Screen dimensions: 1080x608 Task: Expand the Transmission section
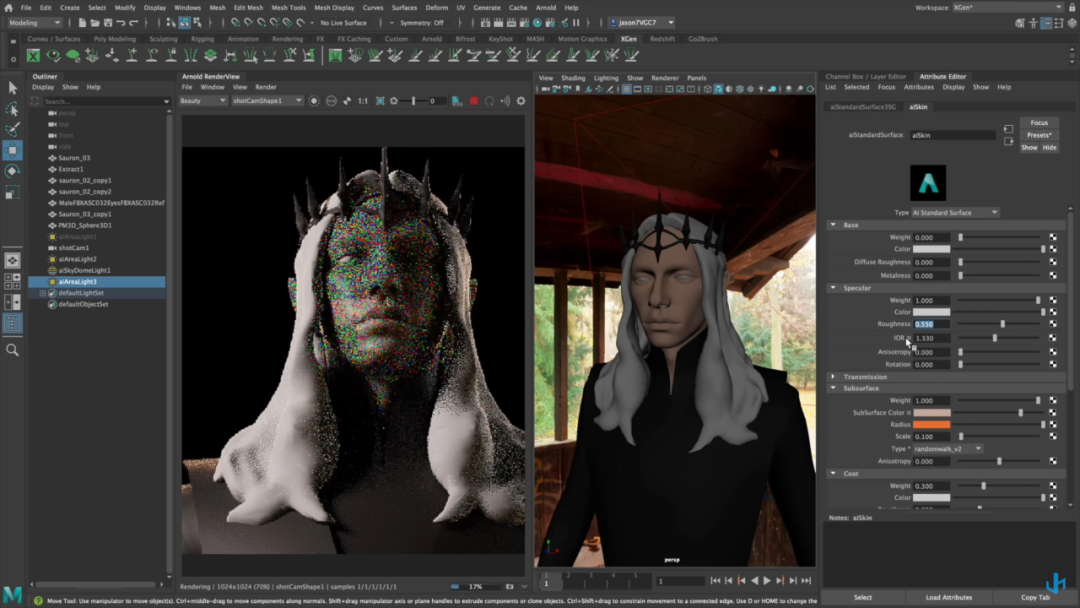click(x=833, y=377)
